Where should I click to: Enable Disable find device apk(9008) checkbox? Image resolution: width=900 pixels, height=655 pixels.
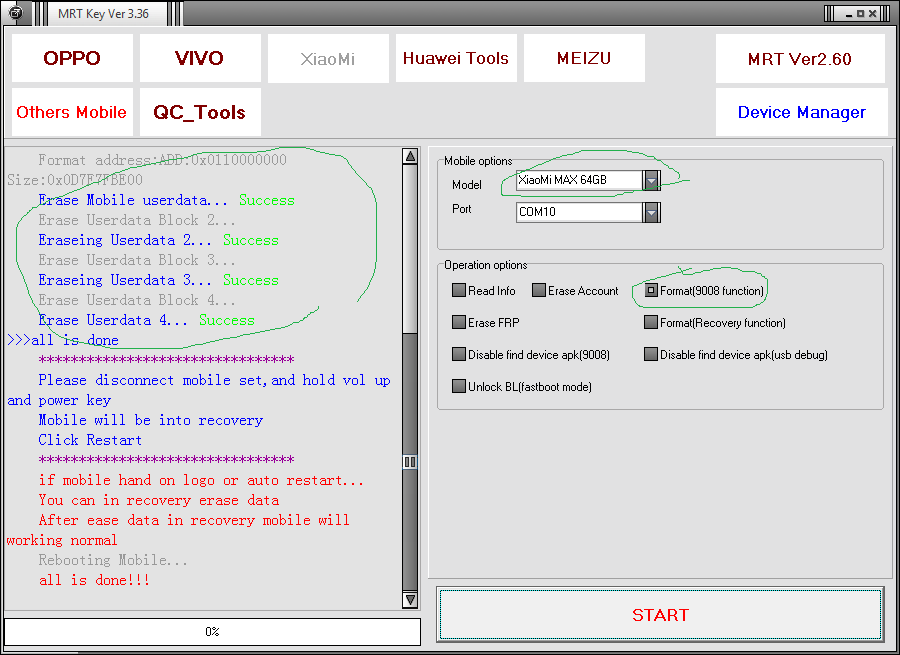(x=459, y=355)
